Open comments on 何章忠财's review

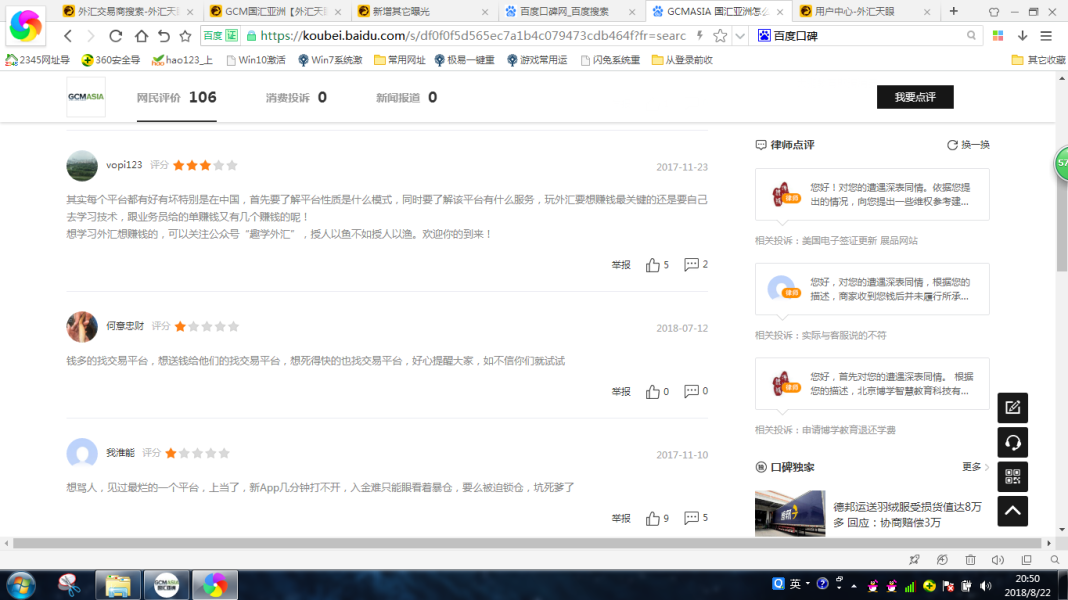click(x=691, y=392)
